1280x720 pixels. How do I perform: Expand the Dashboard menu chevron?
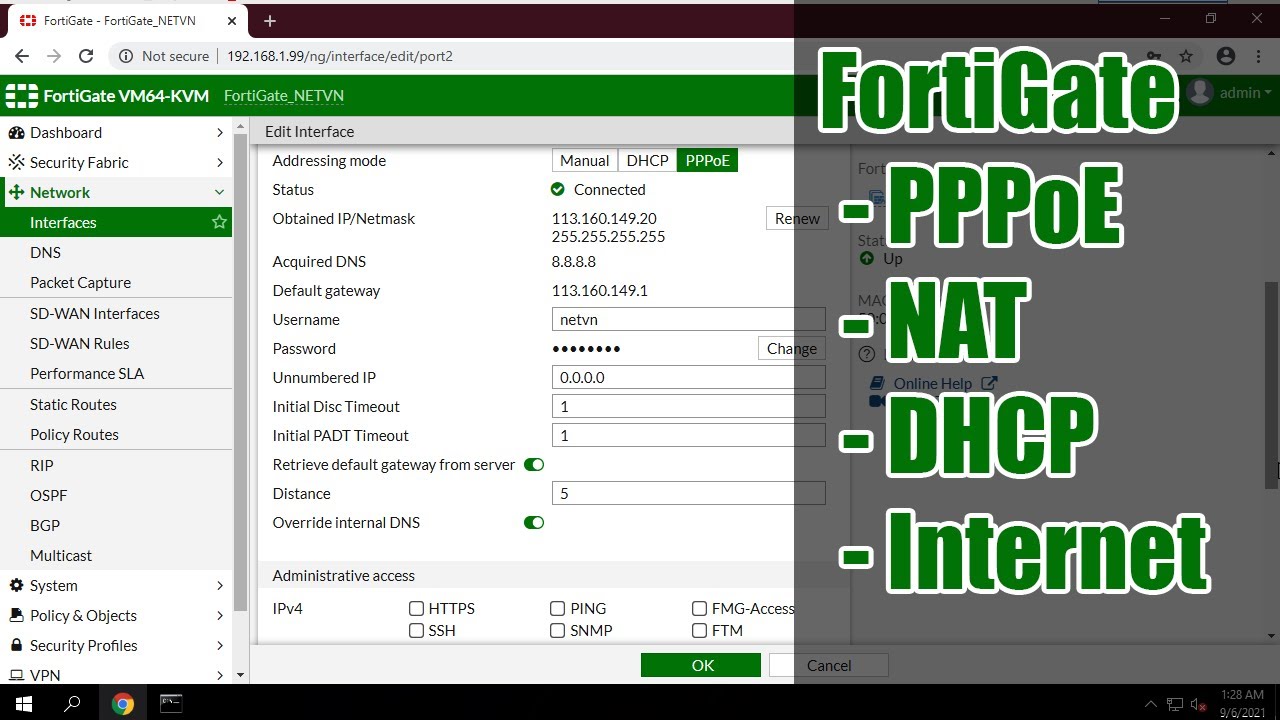click(220, 133)
